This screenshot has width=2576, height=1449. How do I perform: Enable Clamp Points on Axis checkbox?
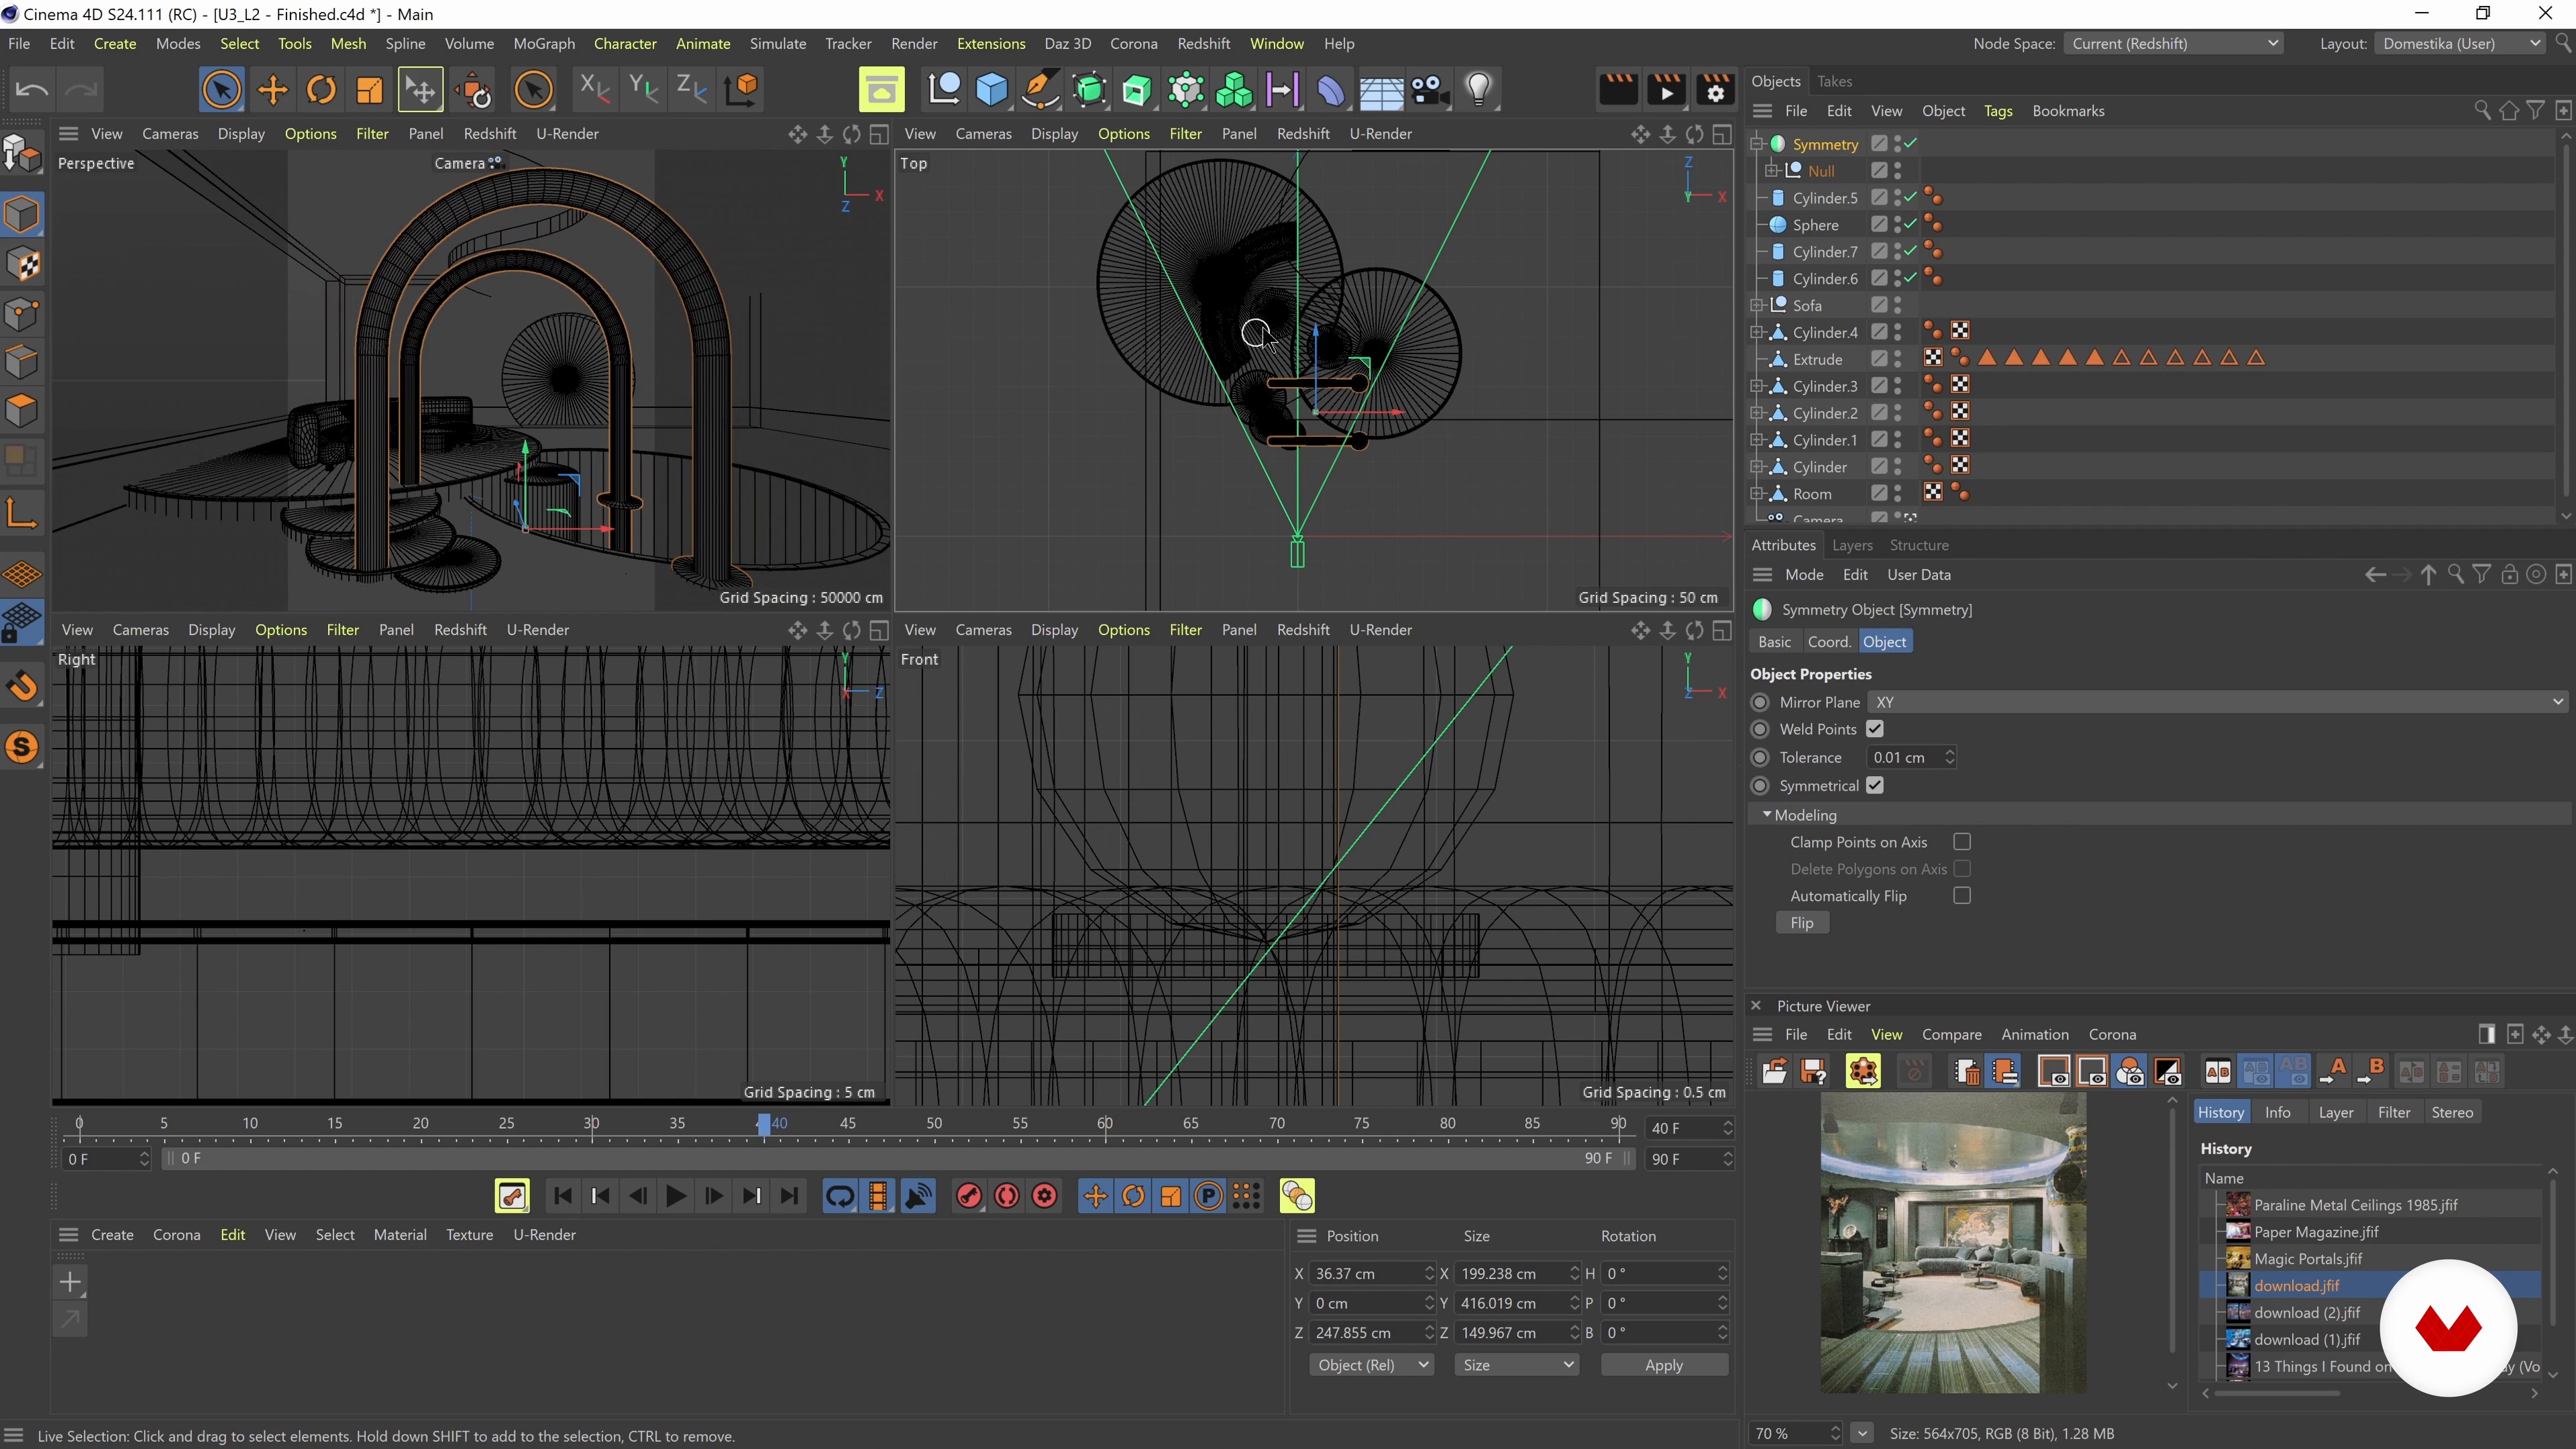click(1962, 842)
